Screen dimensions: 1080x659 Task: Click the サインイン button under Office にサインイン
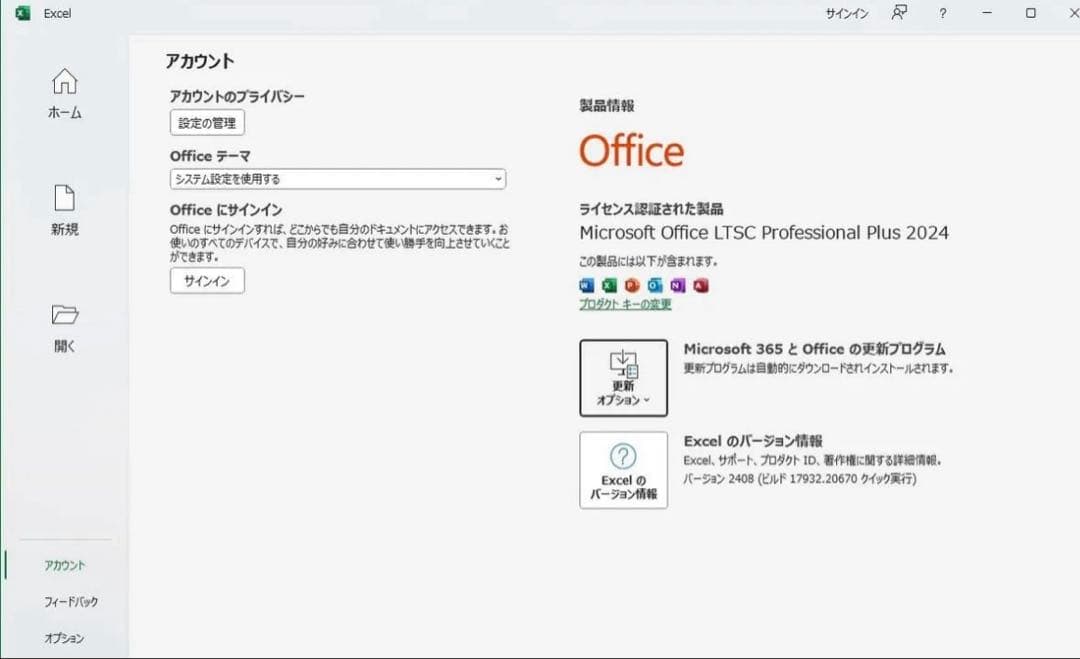click(207, 281)
